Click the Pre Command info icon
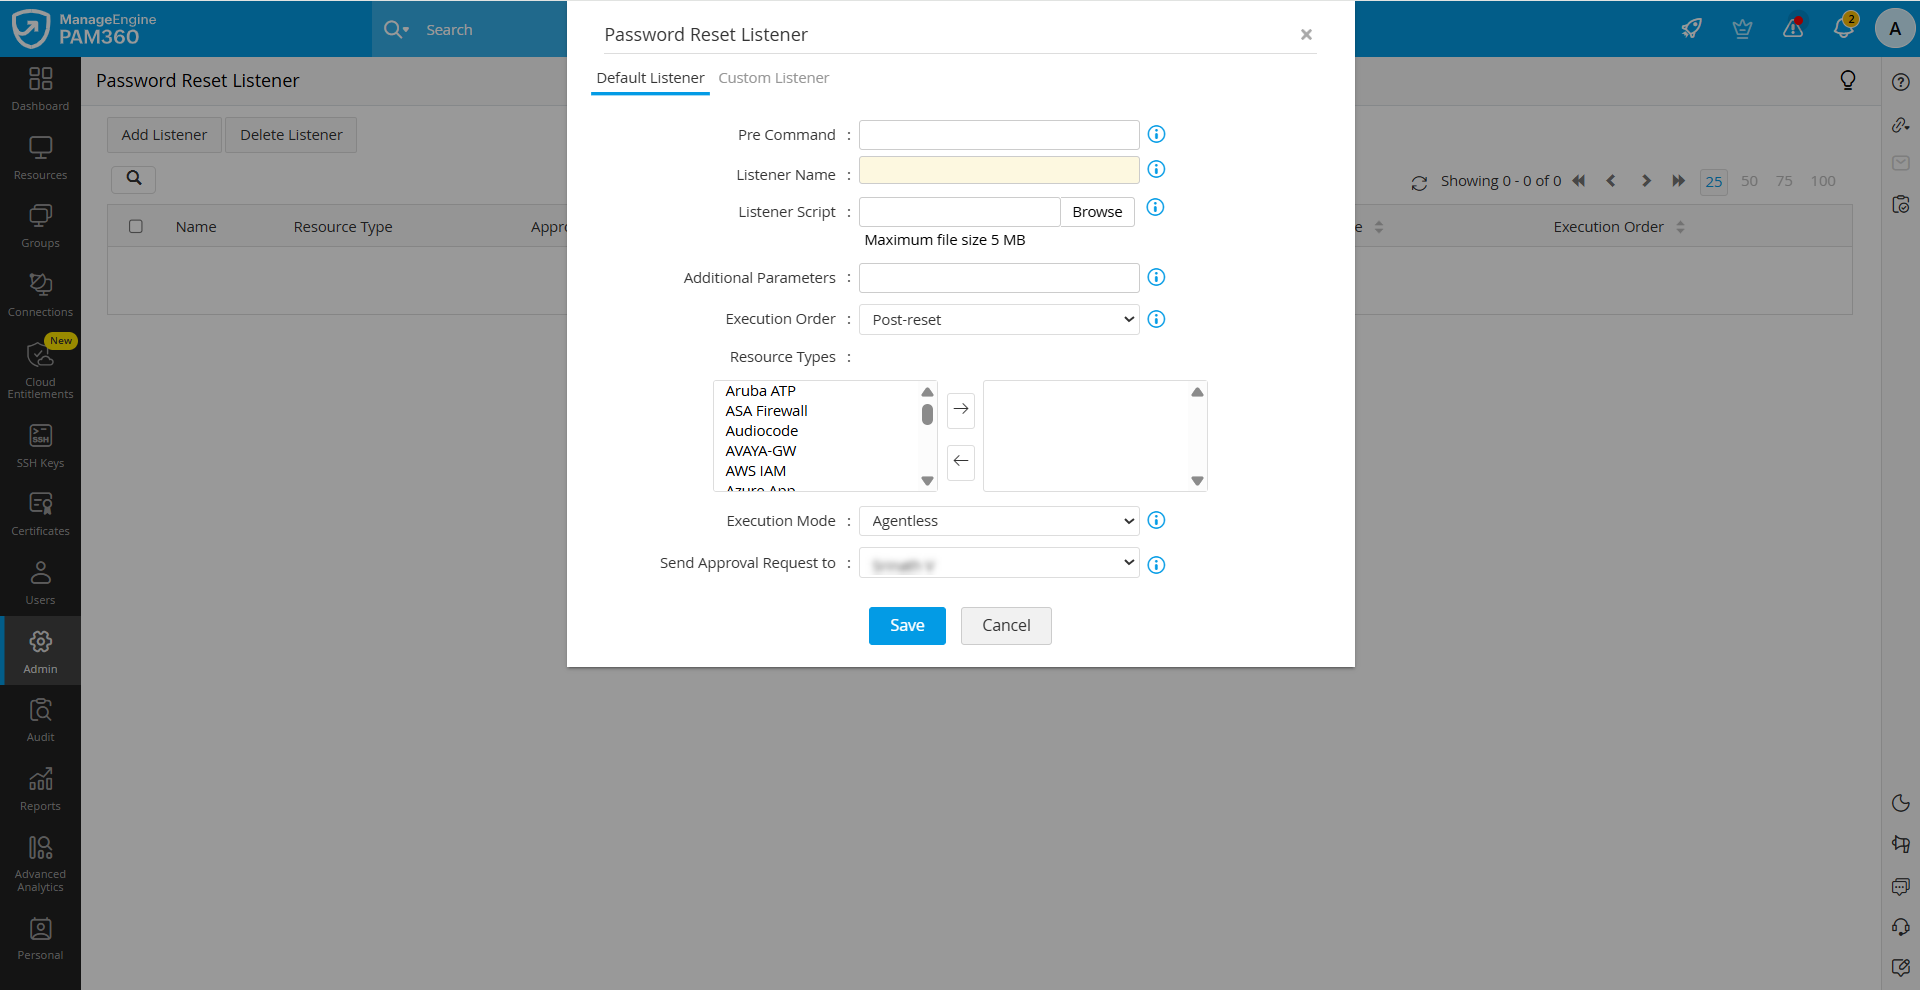This screenshot has width=1920, height=990. point(1156,134)
